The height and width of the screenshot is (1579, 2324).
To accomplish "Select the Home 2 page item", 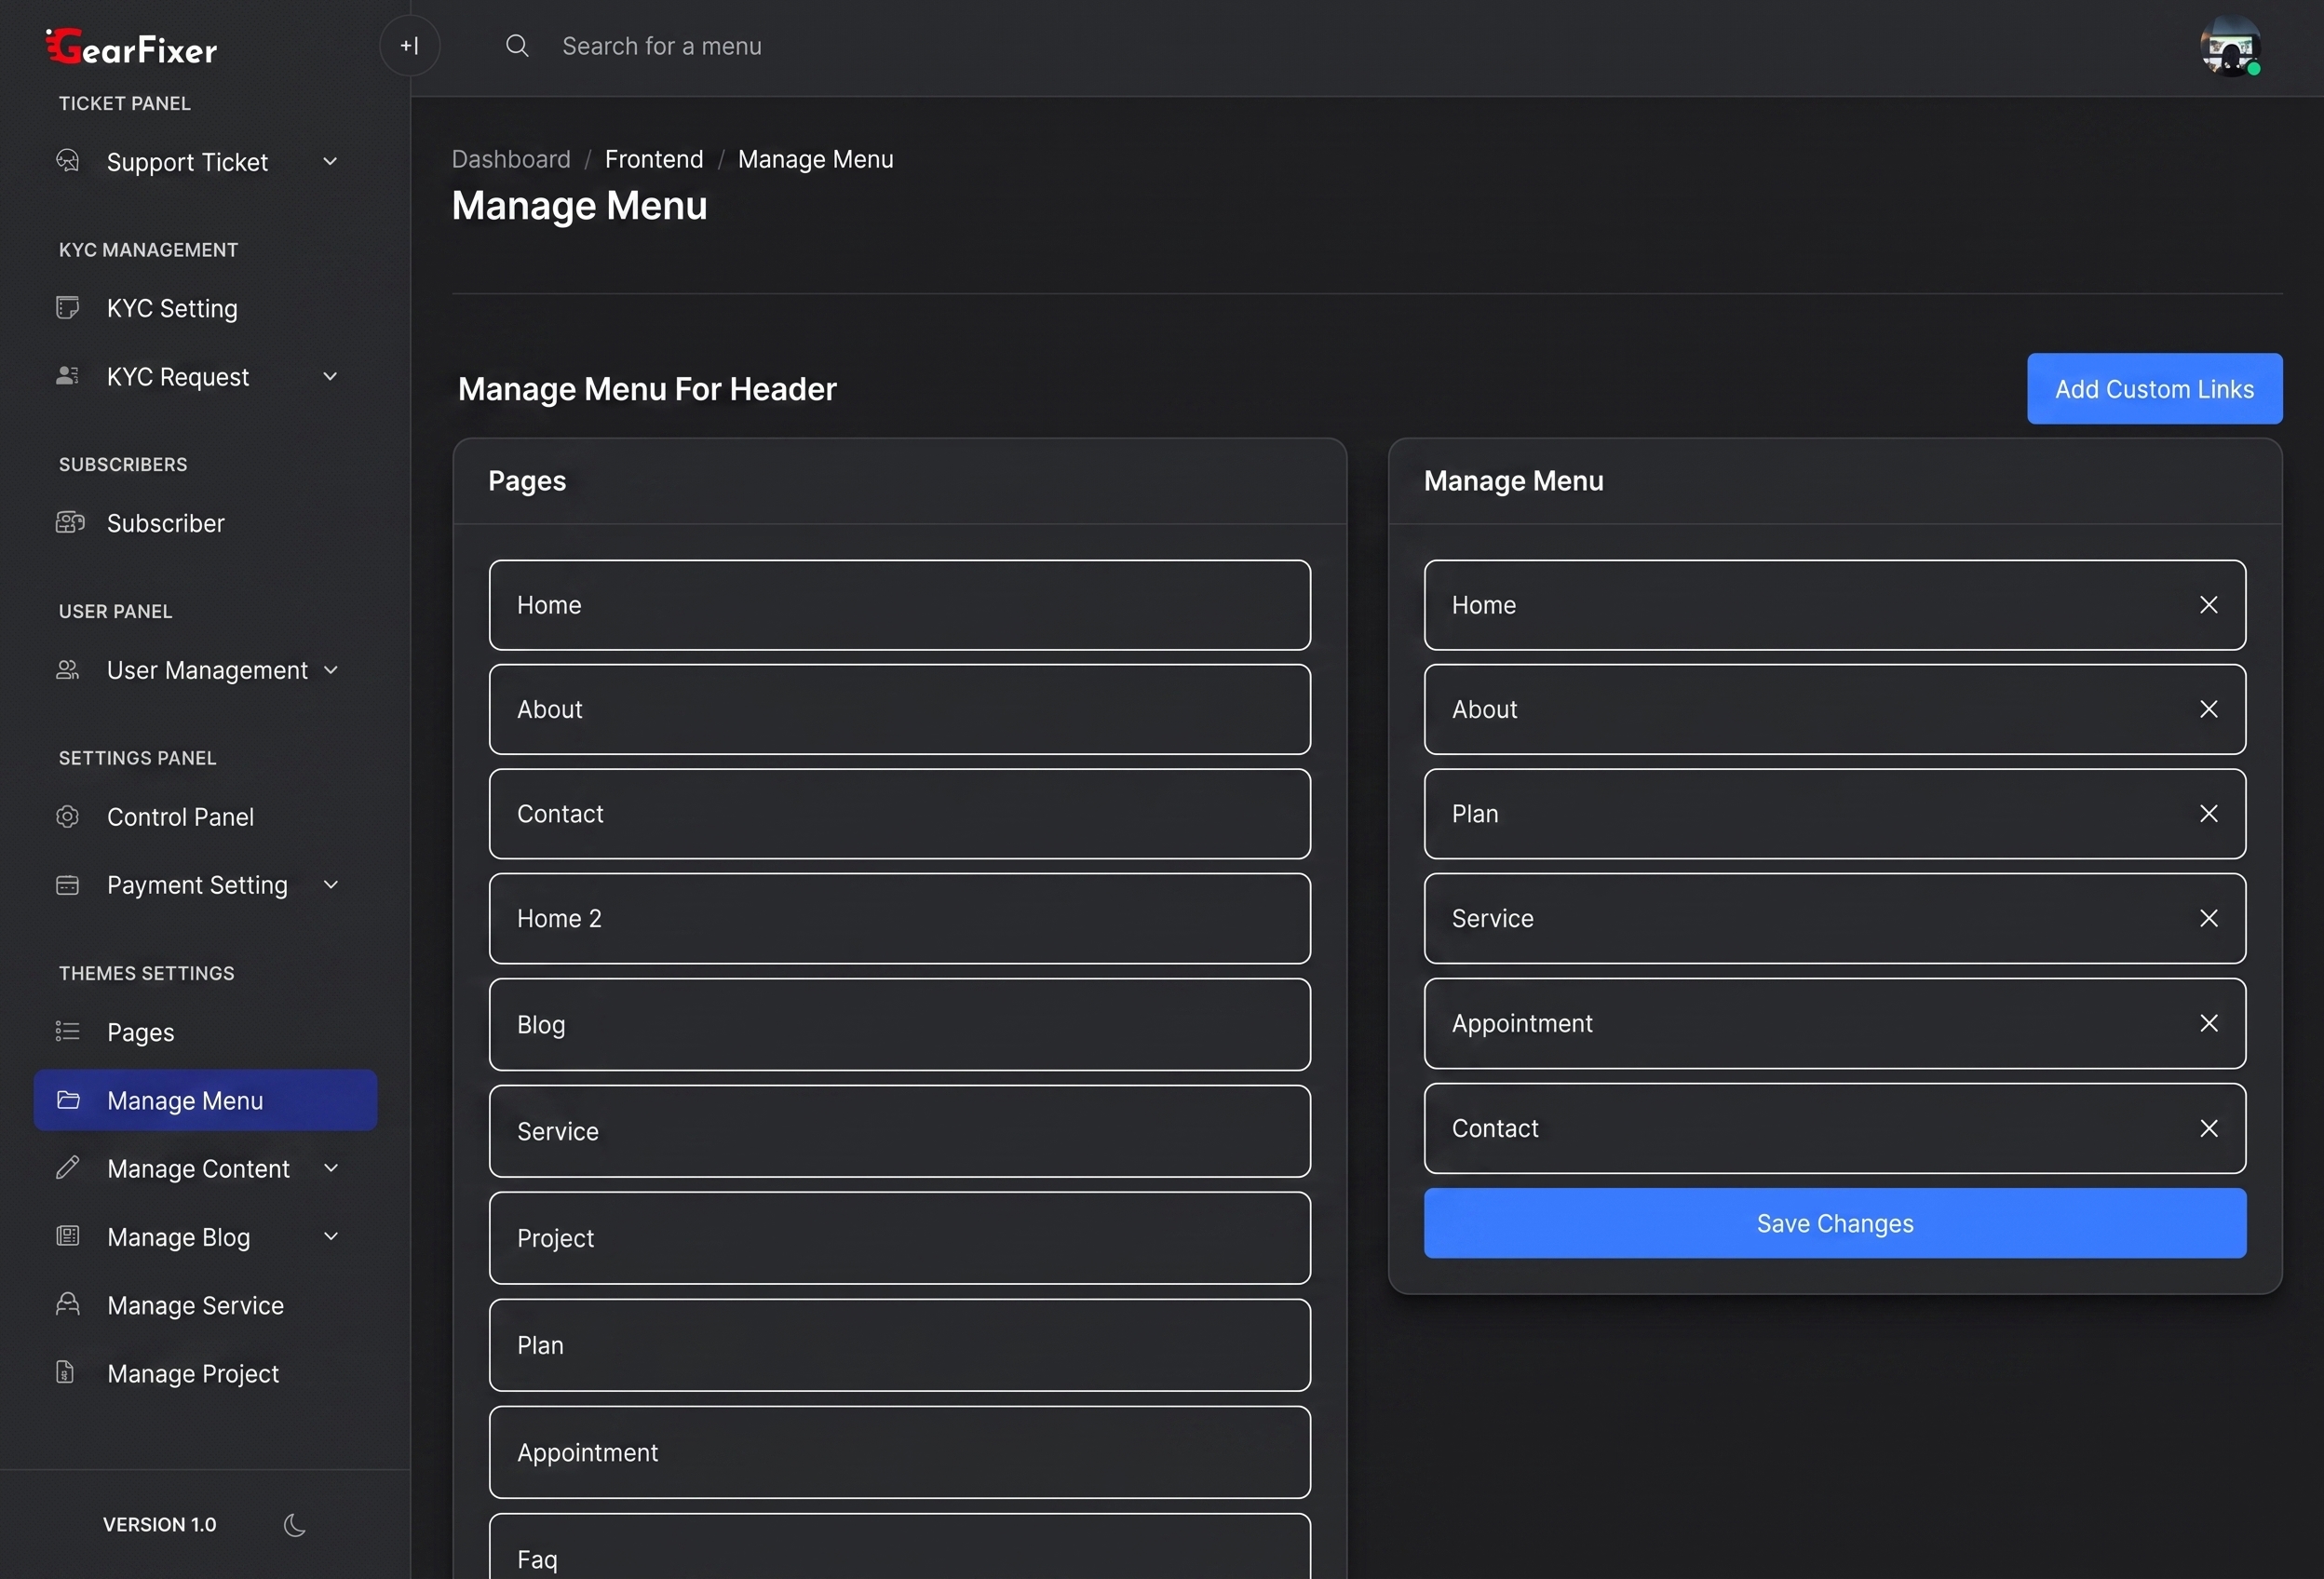I will pos(899,918).
